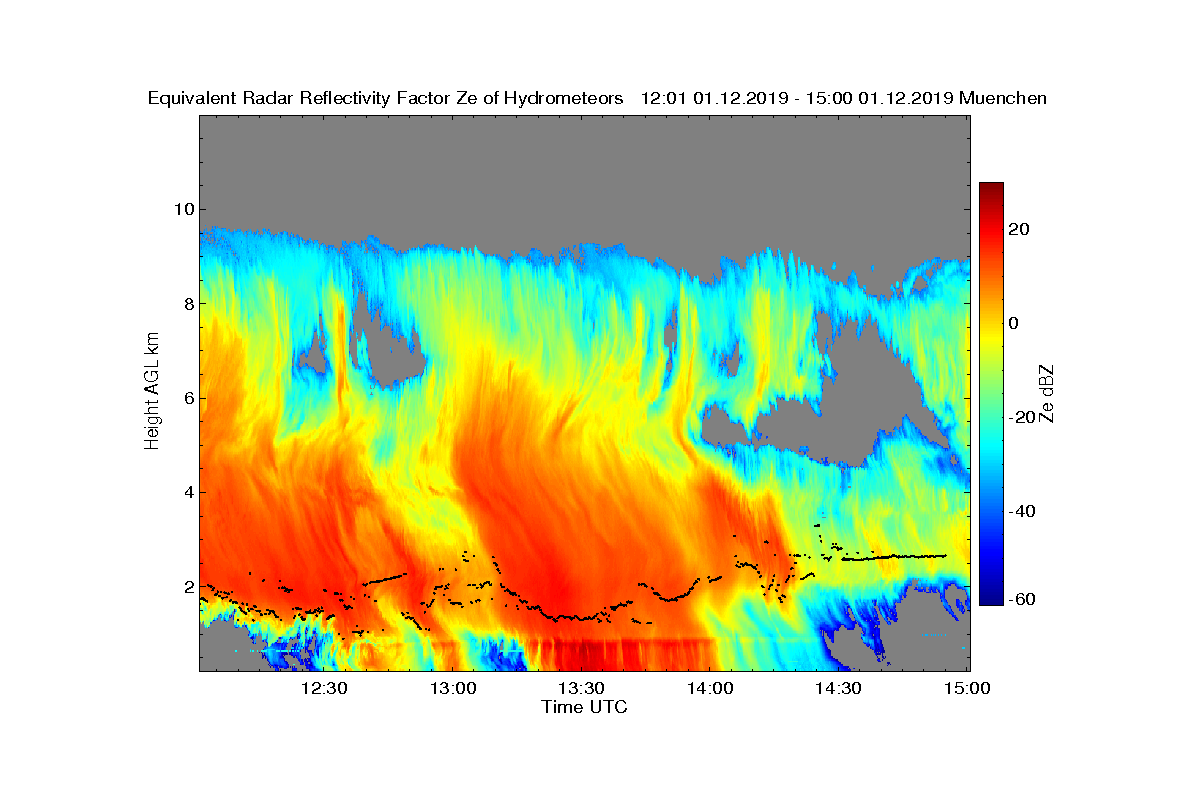Click the dark blue bottom of the colorbar
This screenshot has width=1200, height=800.
991,598
